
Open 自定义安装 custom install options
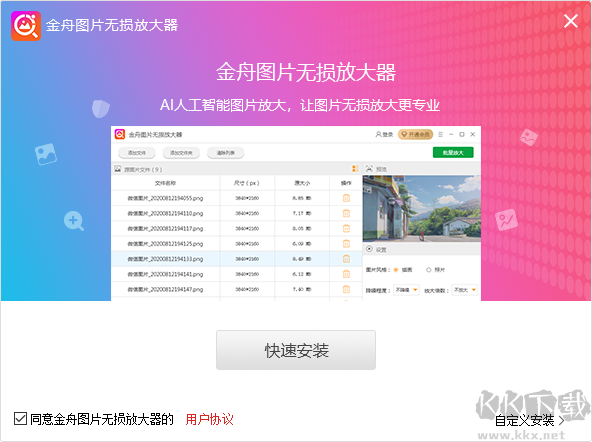pos(530,420)
